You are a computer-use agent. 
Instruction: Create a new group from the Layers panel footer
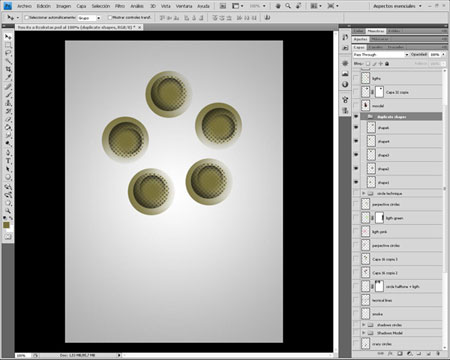[x=419, y=353]
